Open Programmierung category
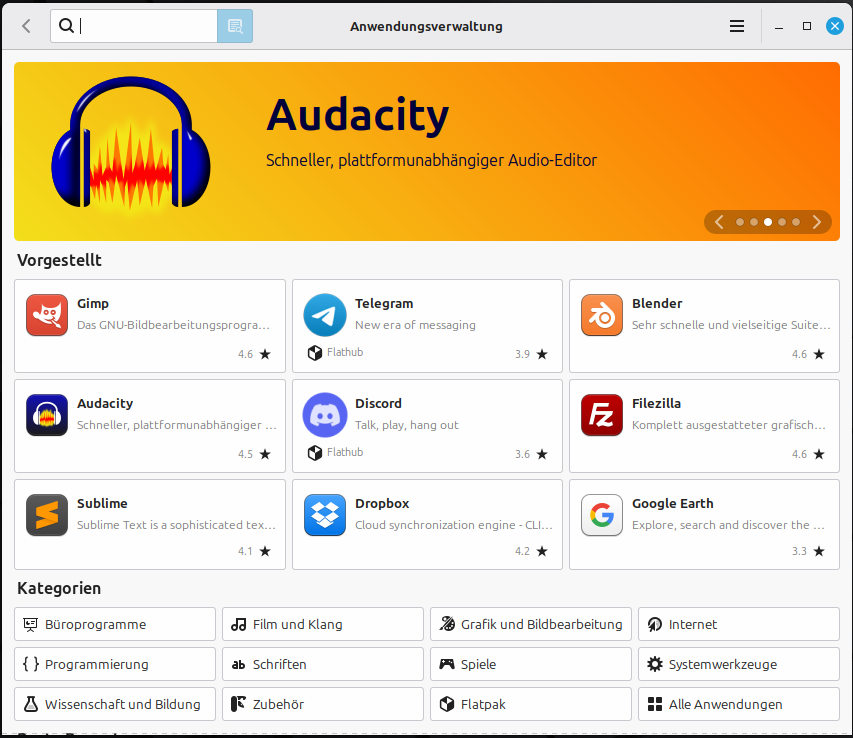This screenshot has width=853, height=738. pos(115,664)
